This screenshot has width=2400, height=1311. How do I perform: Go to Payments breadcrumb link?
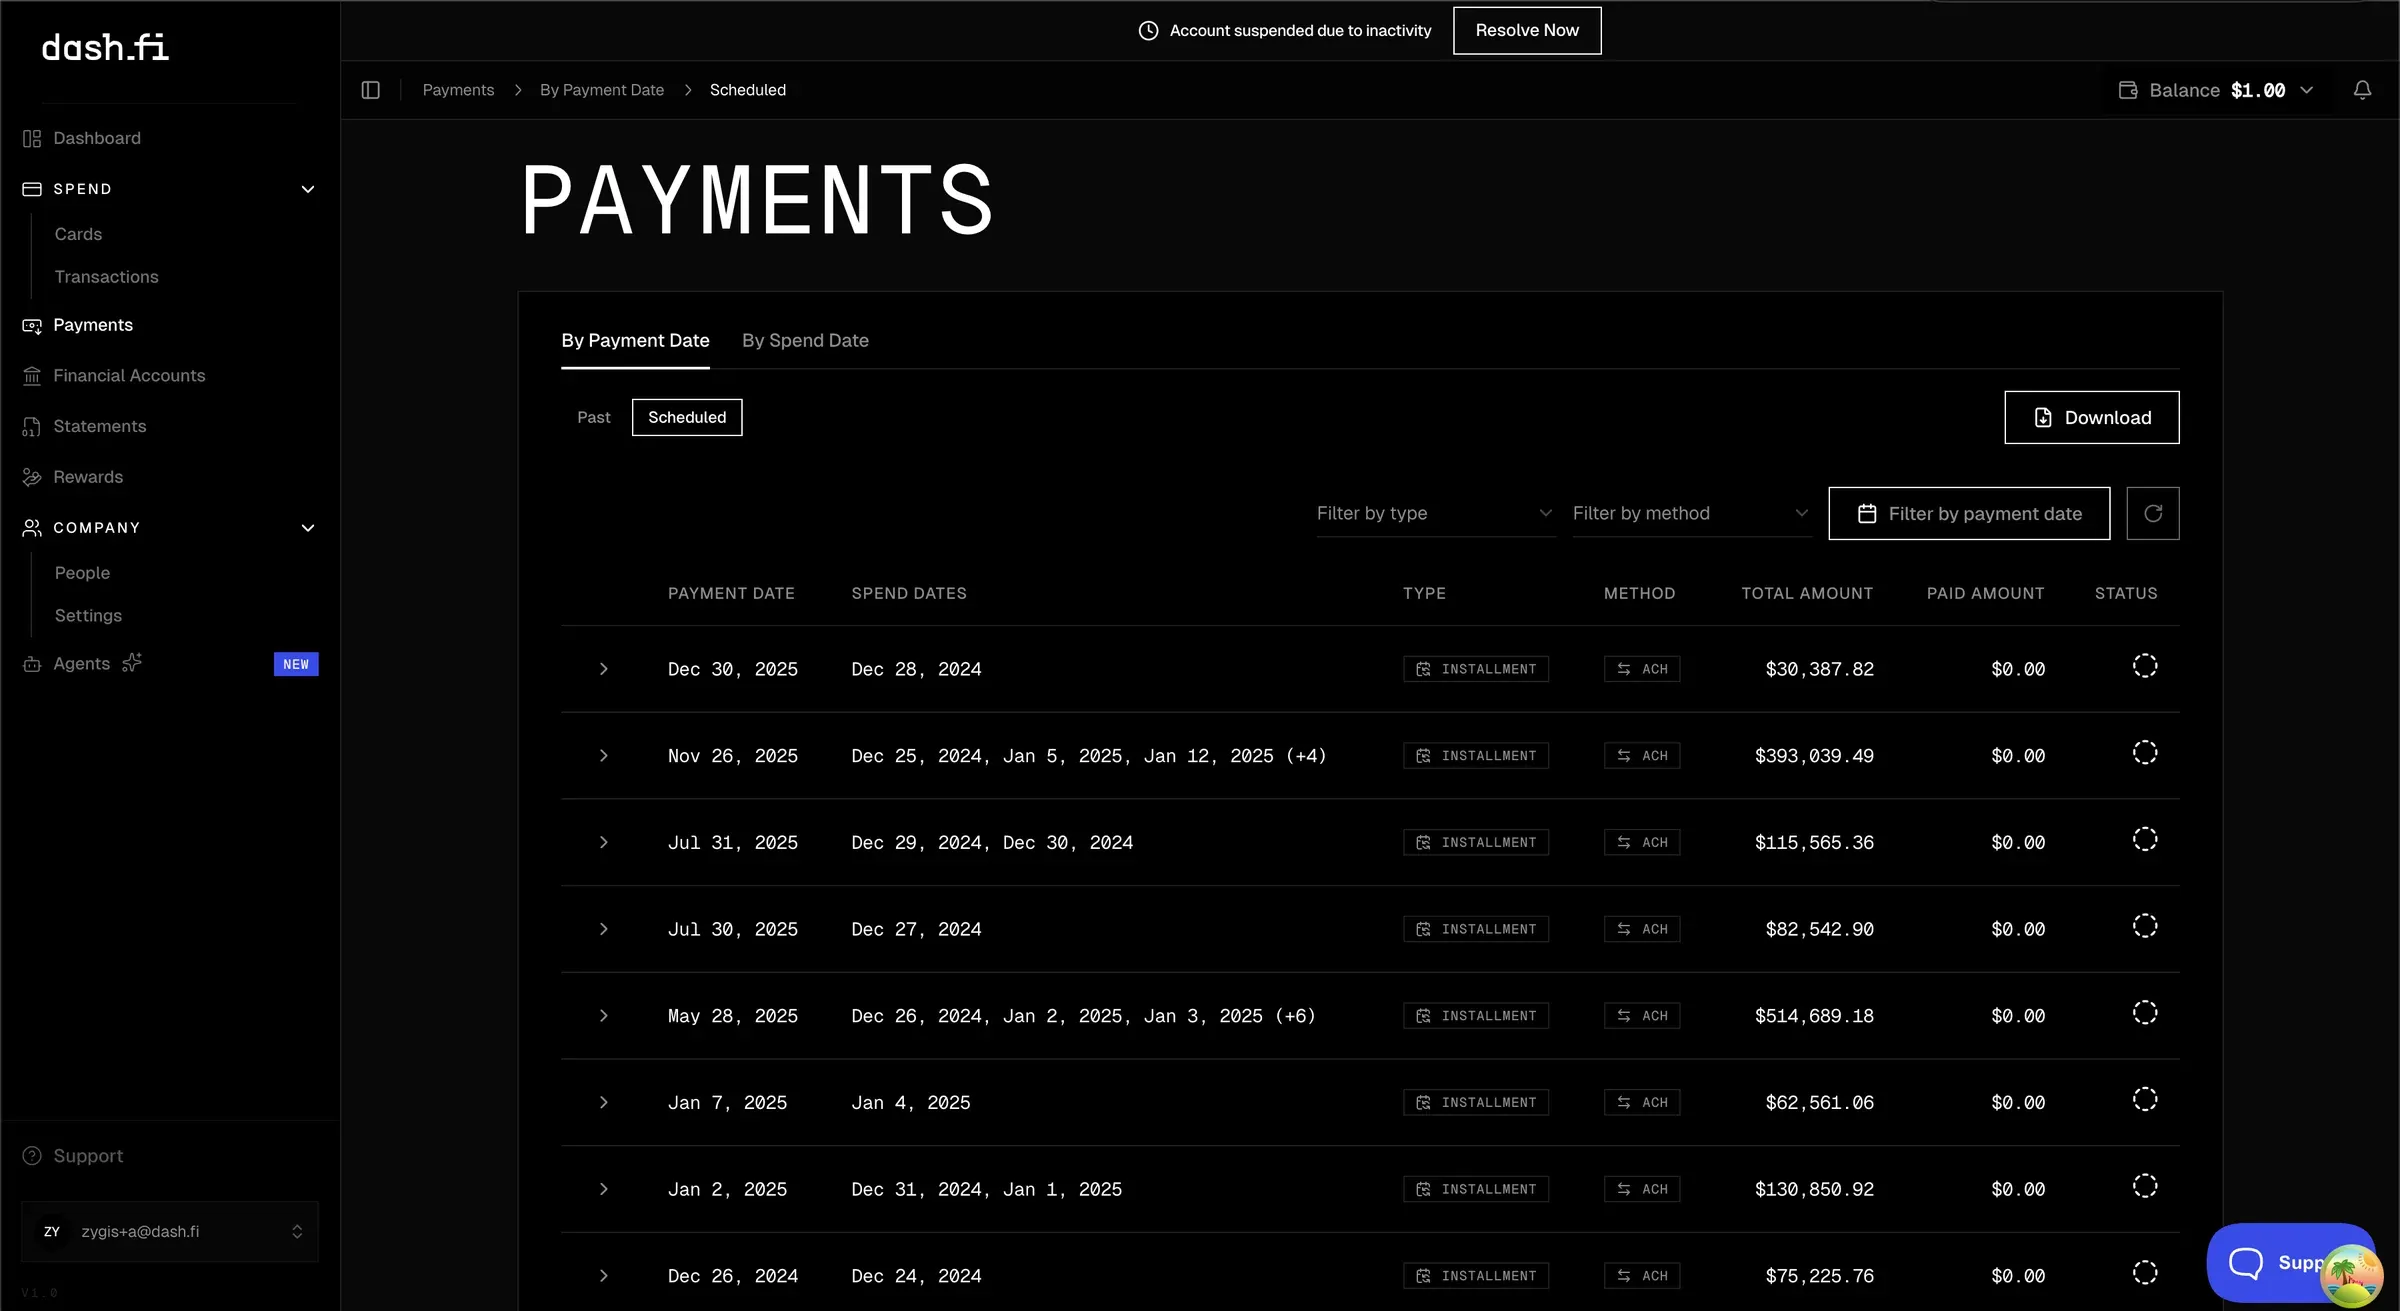(458, 90)
